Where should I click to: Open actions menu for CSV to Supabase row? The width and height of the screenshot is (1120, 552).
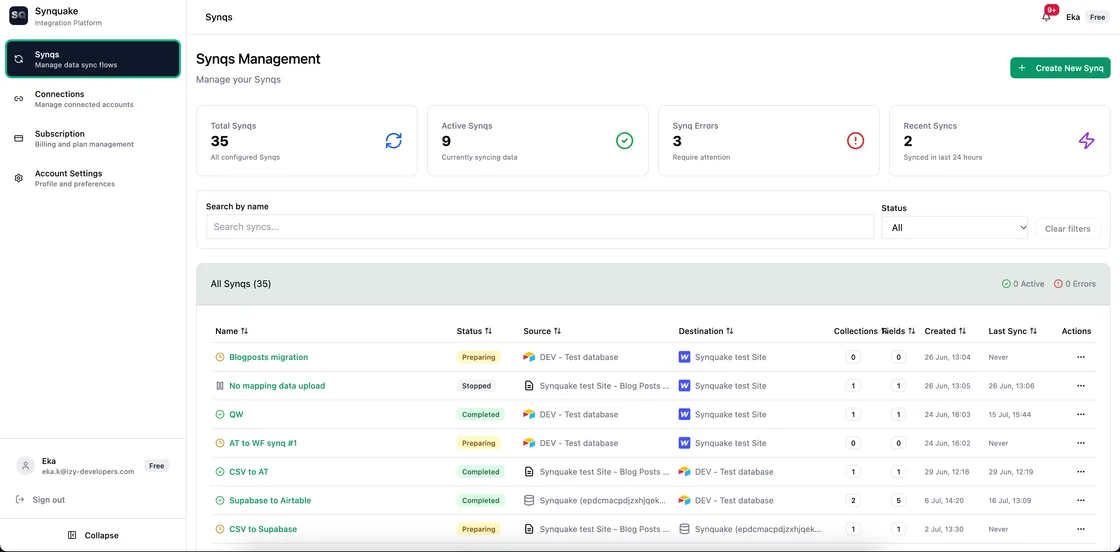coord(1081,529)
